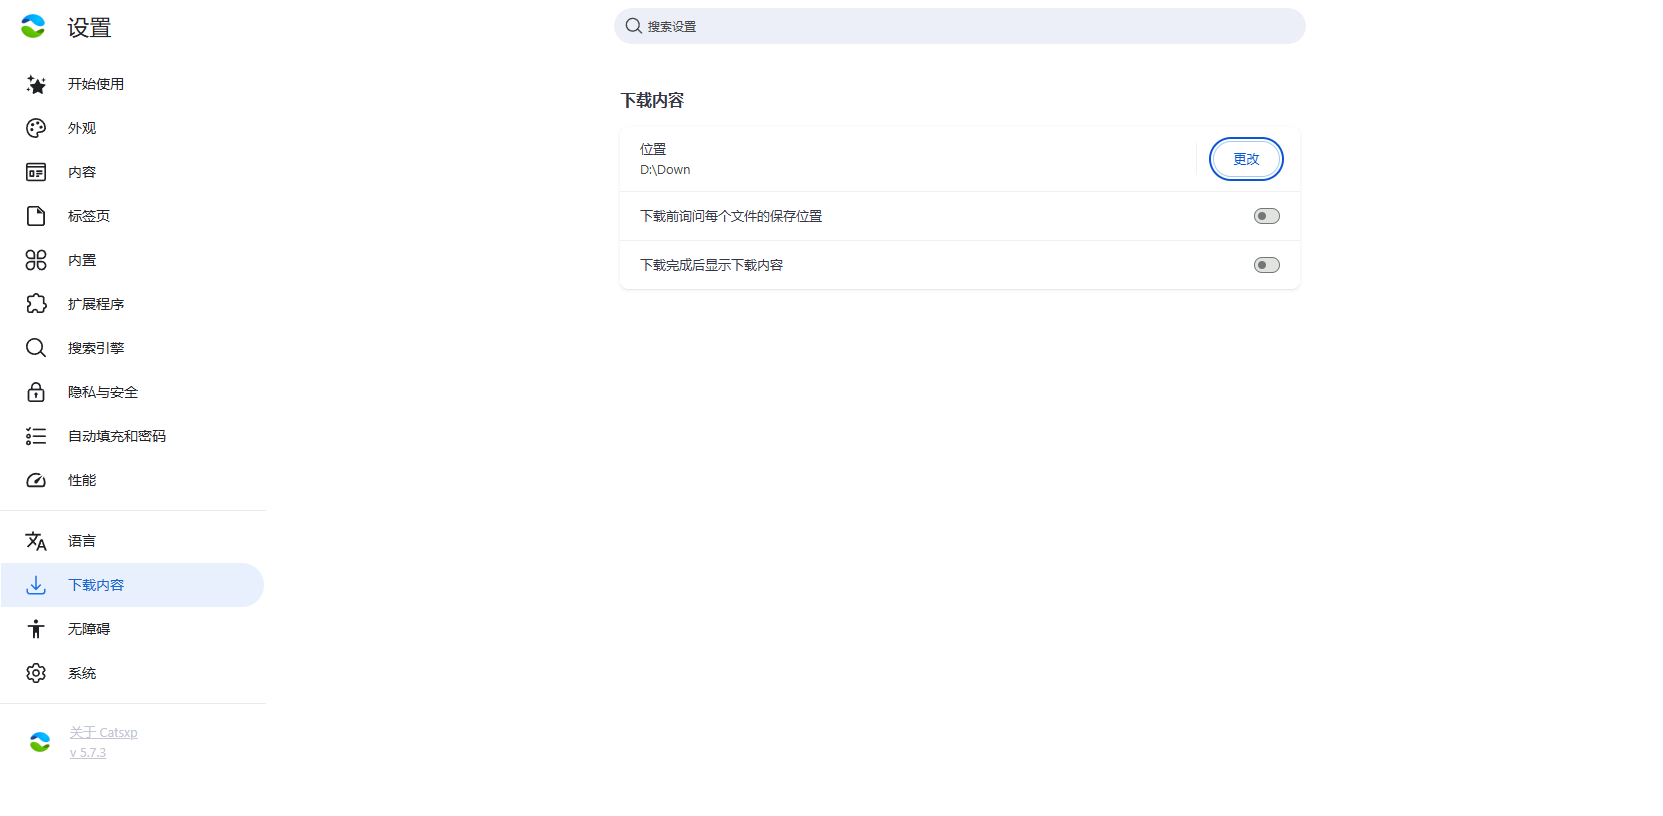
Task: Click the padlock icon for 隐私与安全
Action: coord(36,392)
